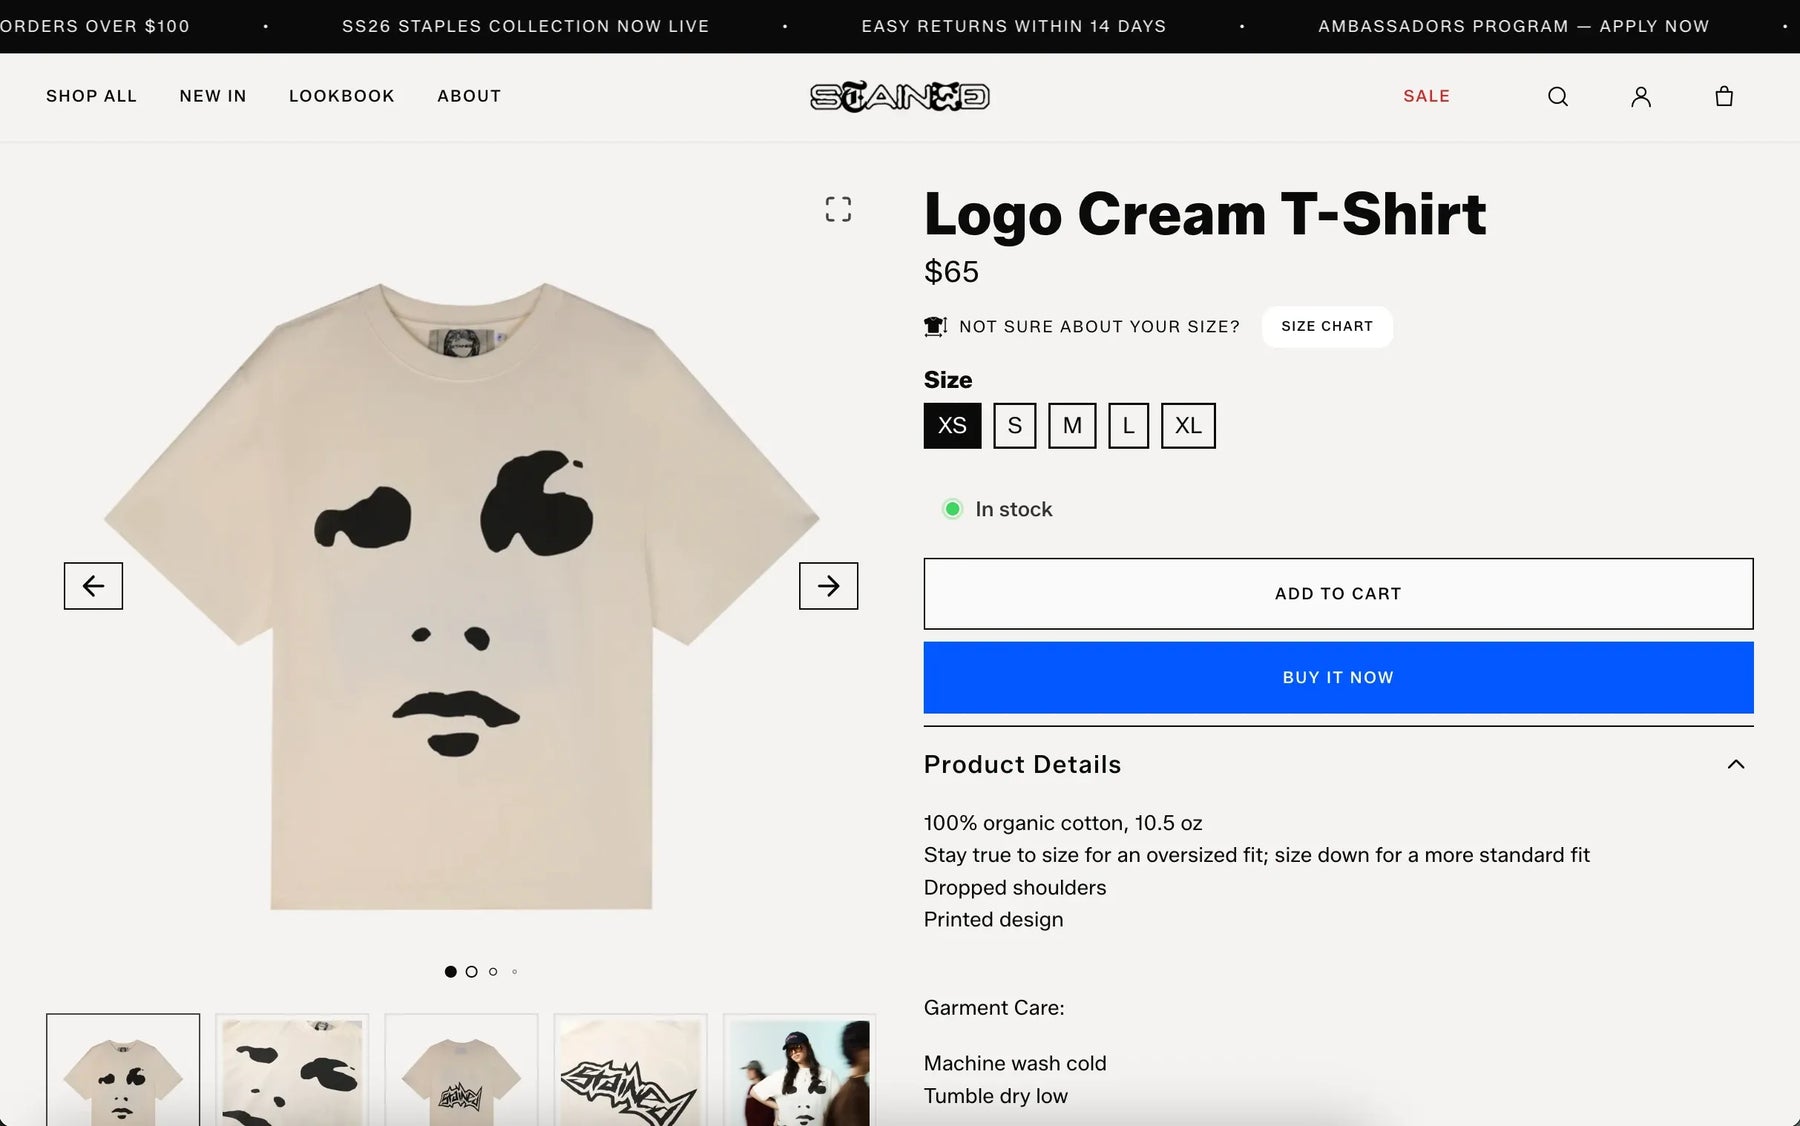The image size is (1800, 1126).
Task: Jump to second image via carousel dot
Action: (x=471, y=972)
